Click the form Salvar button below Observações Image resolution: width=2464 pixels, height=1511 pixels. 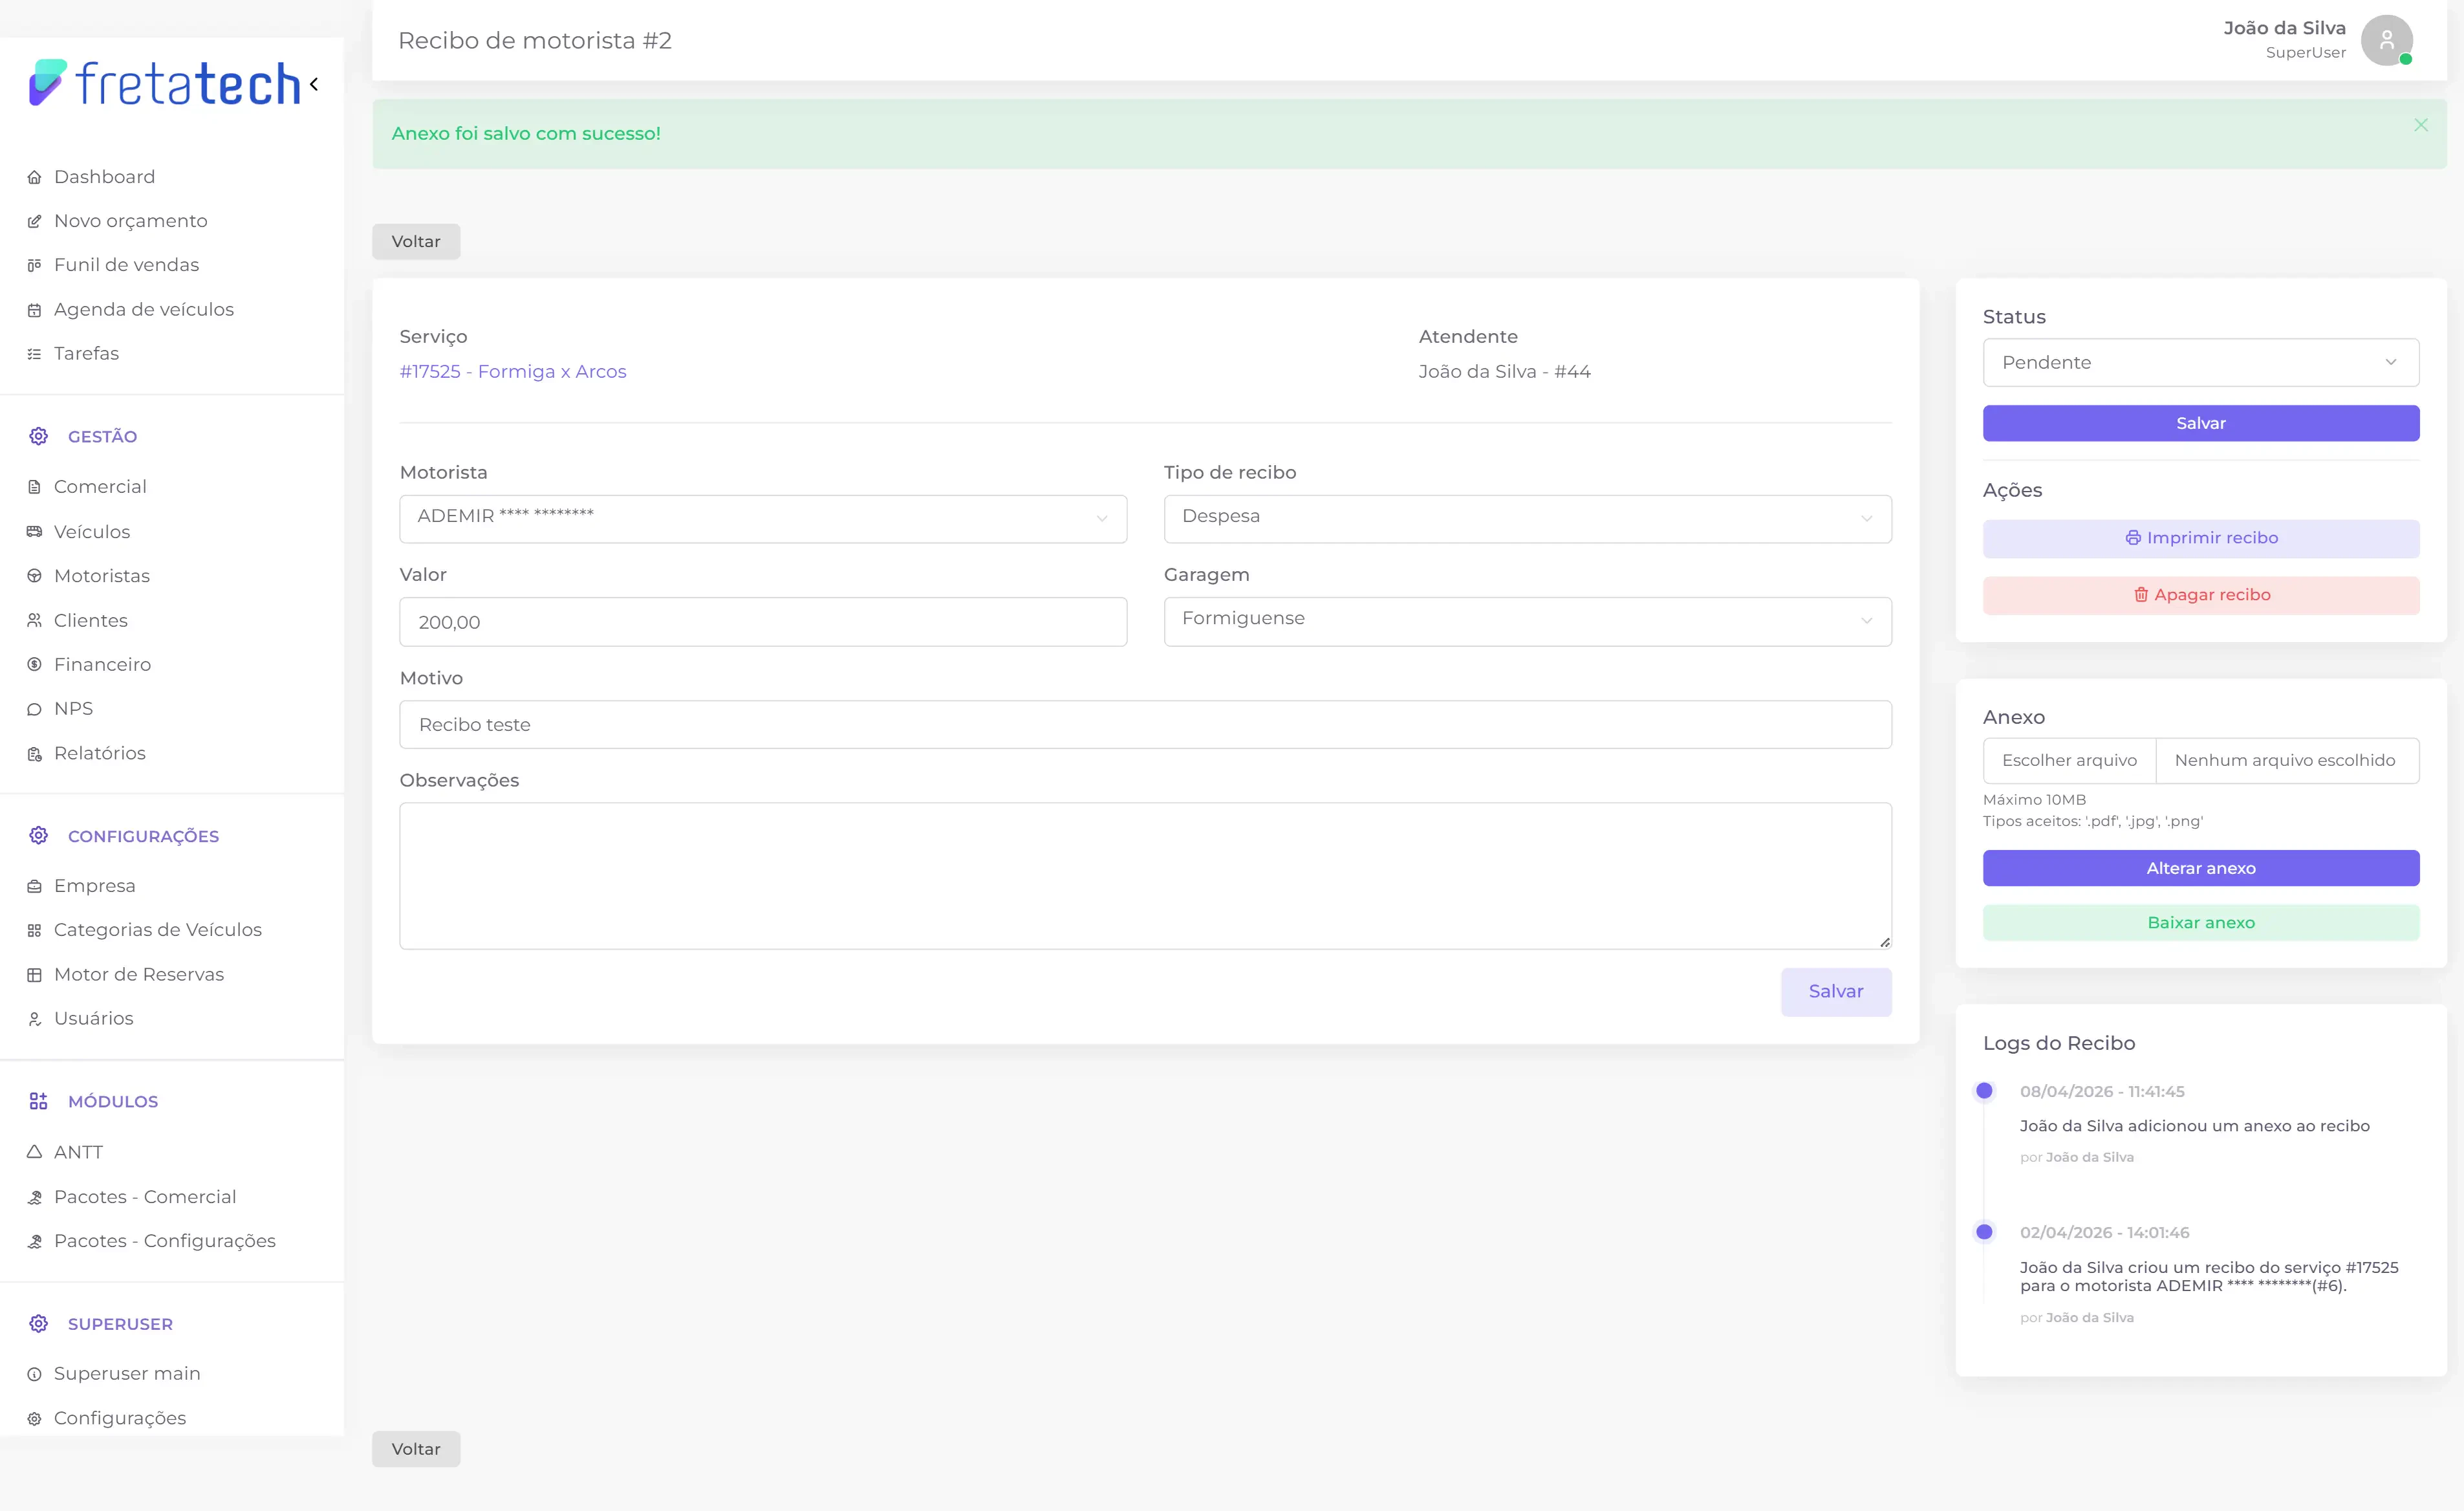(x=1836, y=991)
